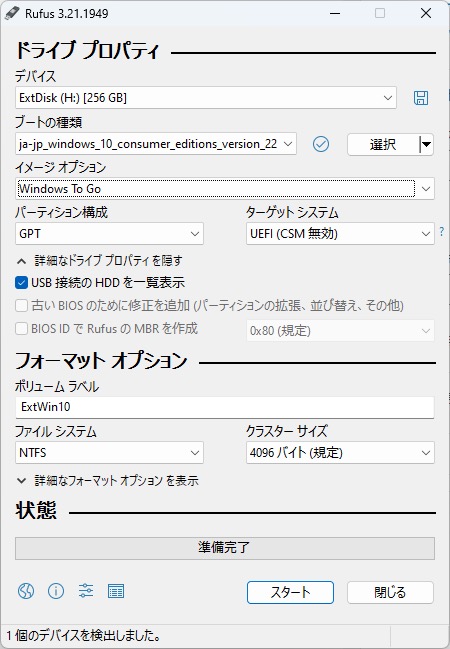
Task: Open the クラスター サイズ 4096 バイト dropdown
Action: [x=340, y=452]
